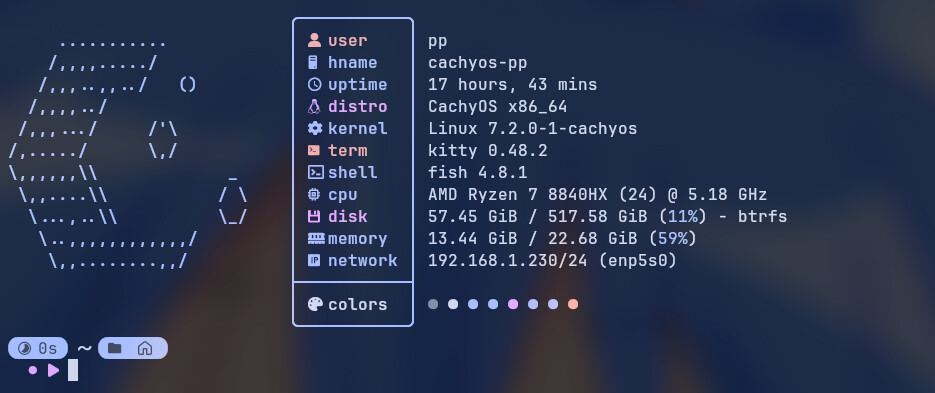Click the disk floppy icon
Screen dimensions: 935x393
pyautogui.click(x=314, y=216)
